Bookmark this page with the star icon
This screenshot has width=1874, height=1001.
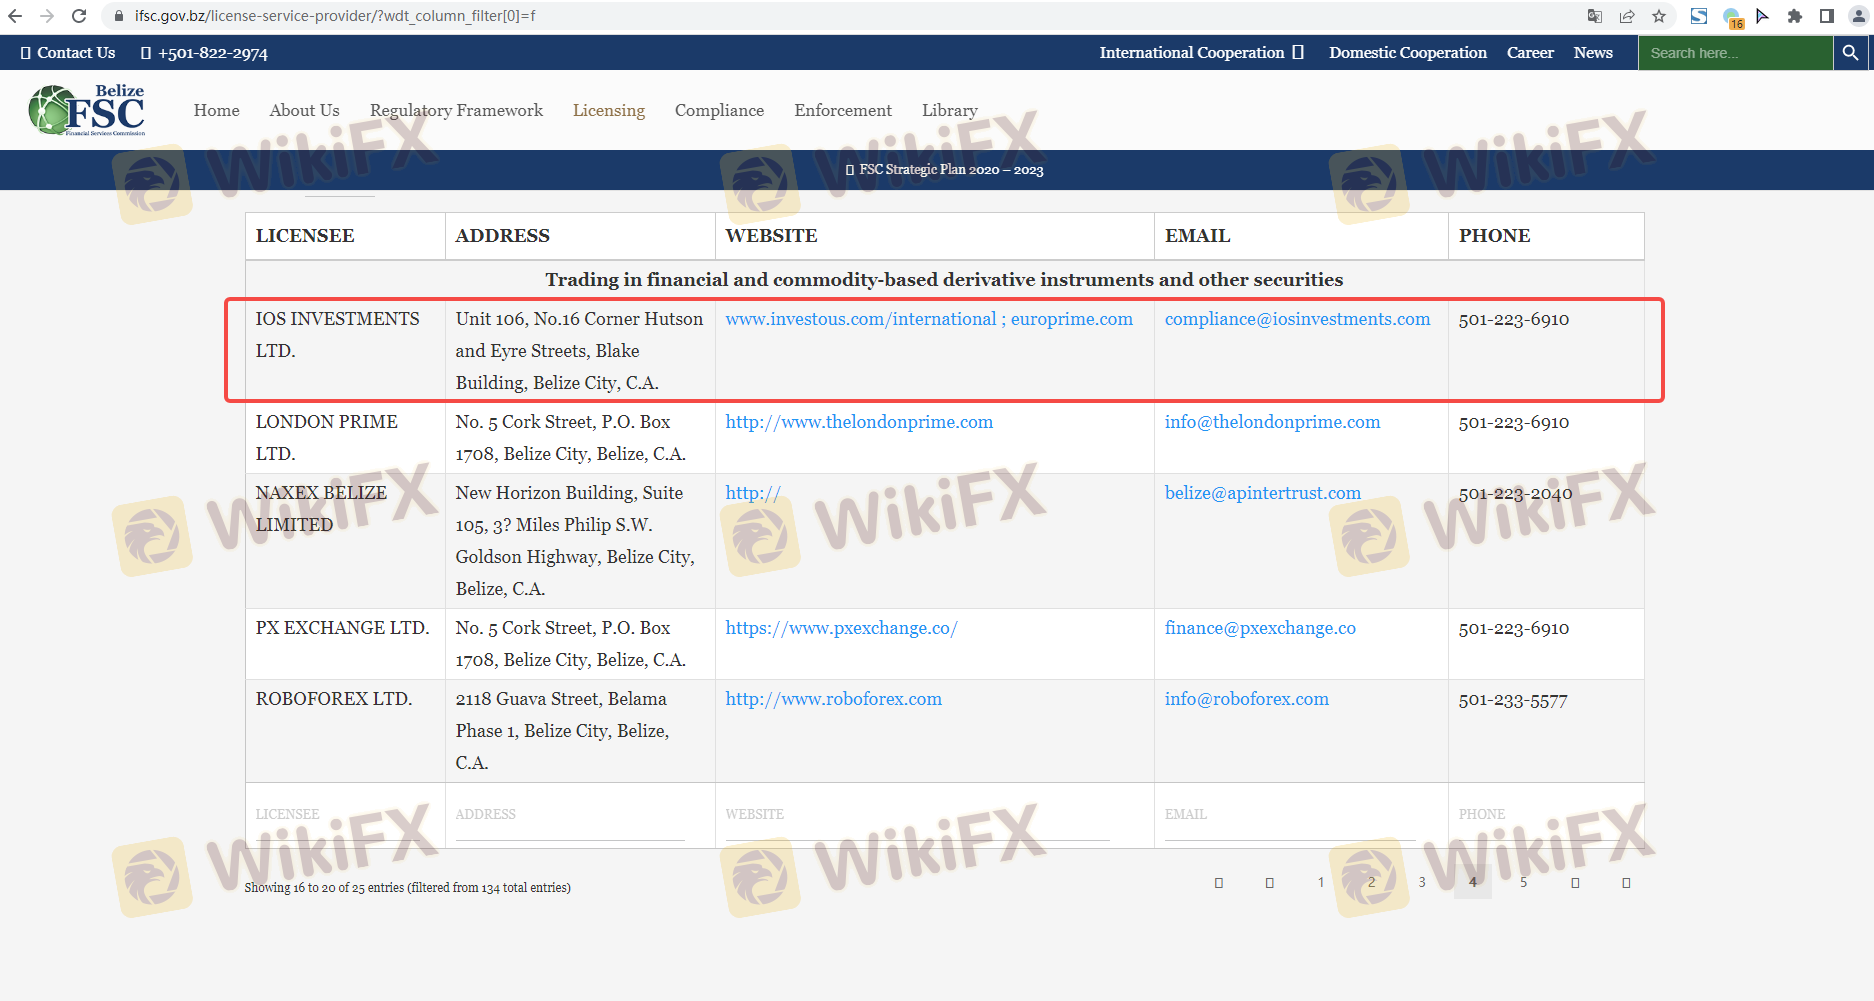[1659, 16]
